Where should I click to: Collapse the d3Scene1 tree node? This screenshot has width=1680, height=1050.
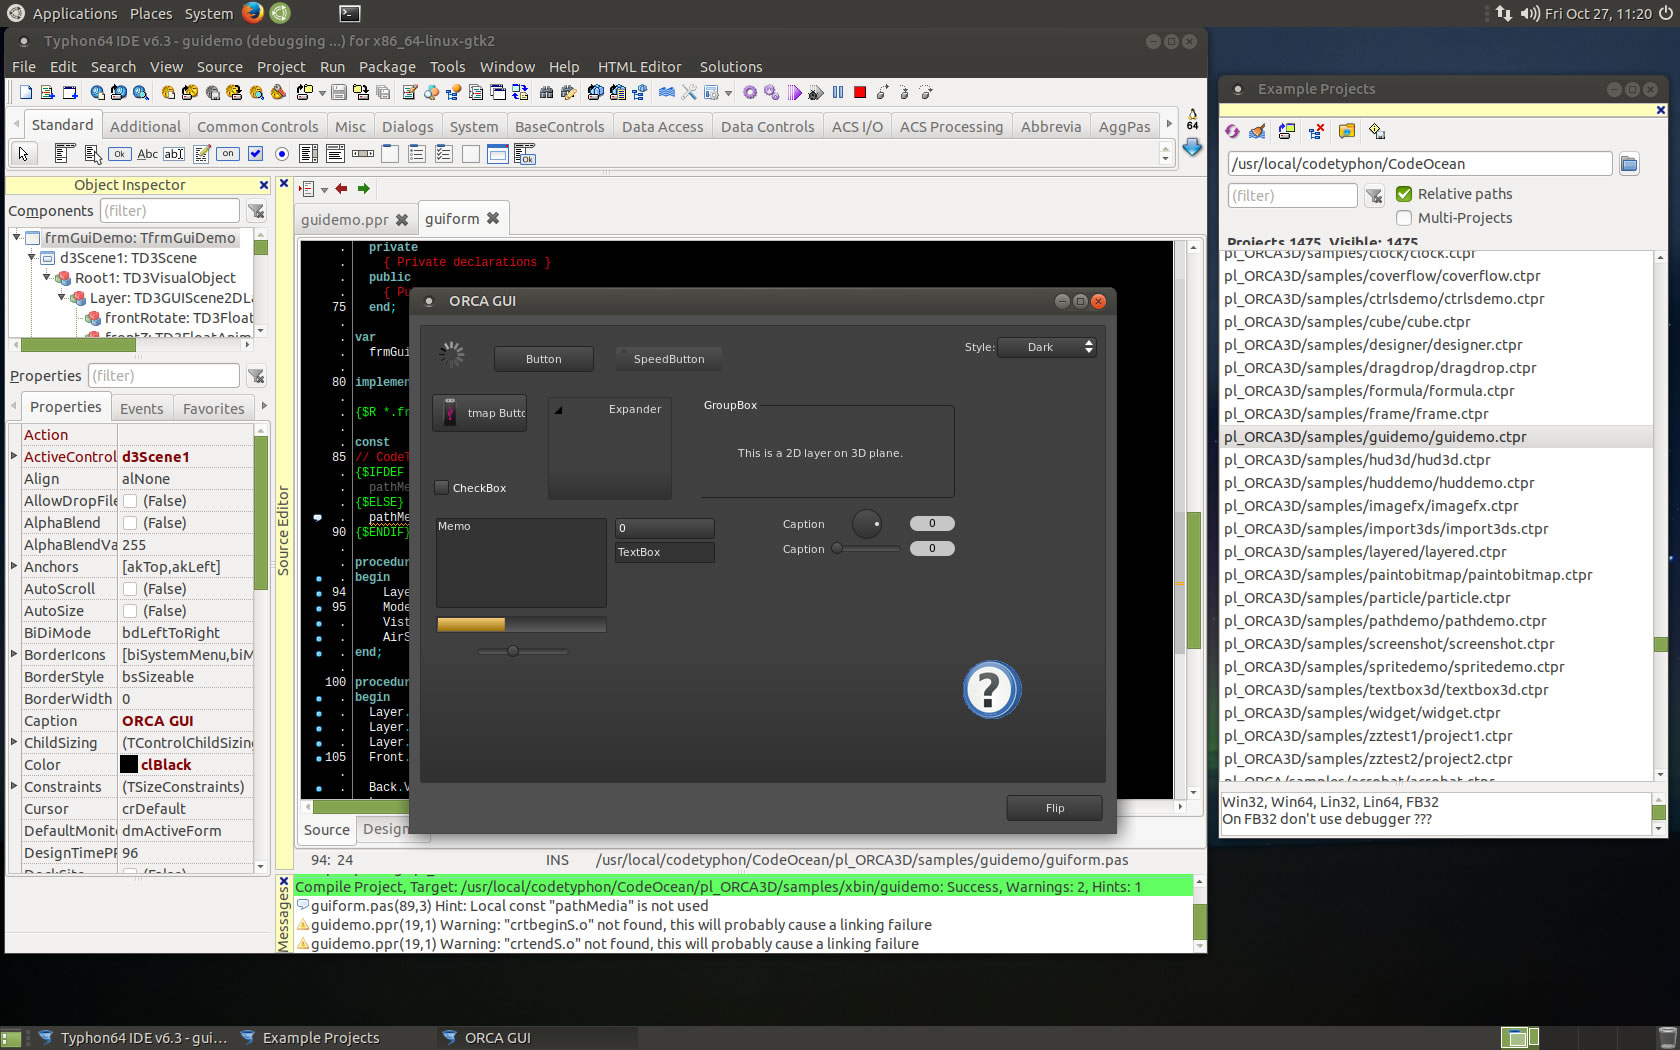click(x=32, y=257)
